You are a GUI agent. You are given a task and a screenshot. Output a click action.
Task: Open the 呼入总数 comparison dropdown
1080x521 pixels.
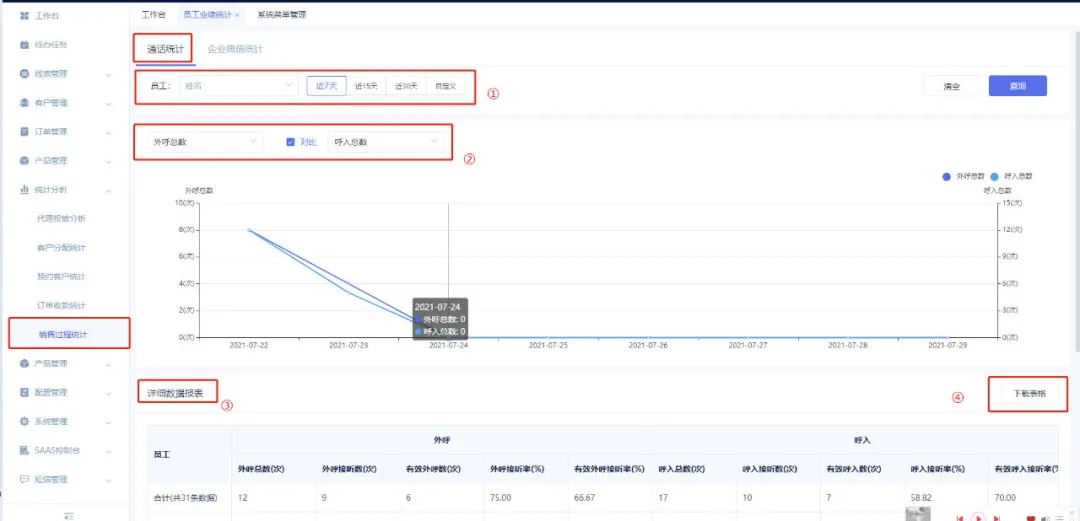coord(386,142)
